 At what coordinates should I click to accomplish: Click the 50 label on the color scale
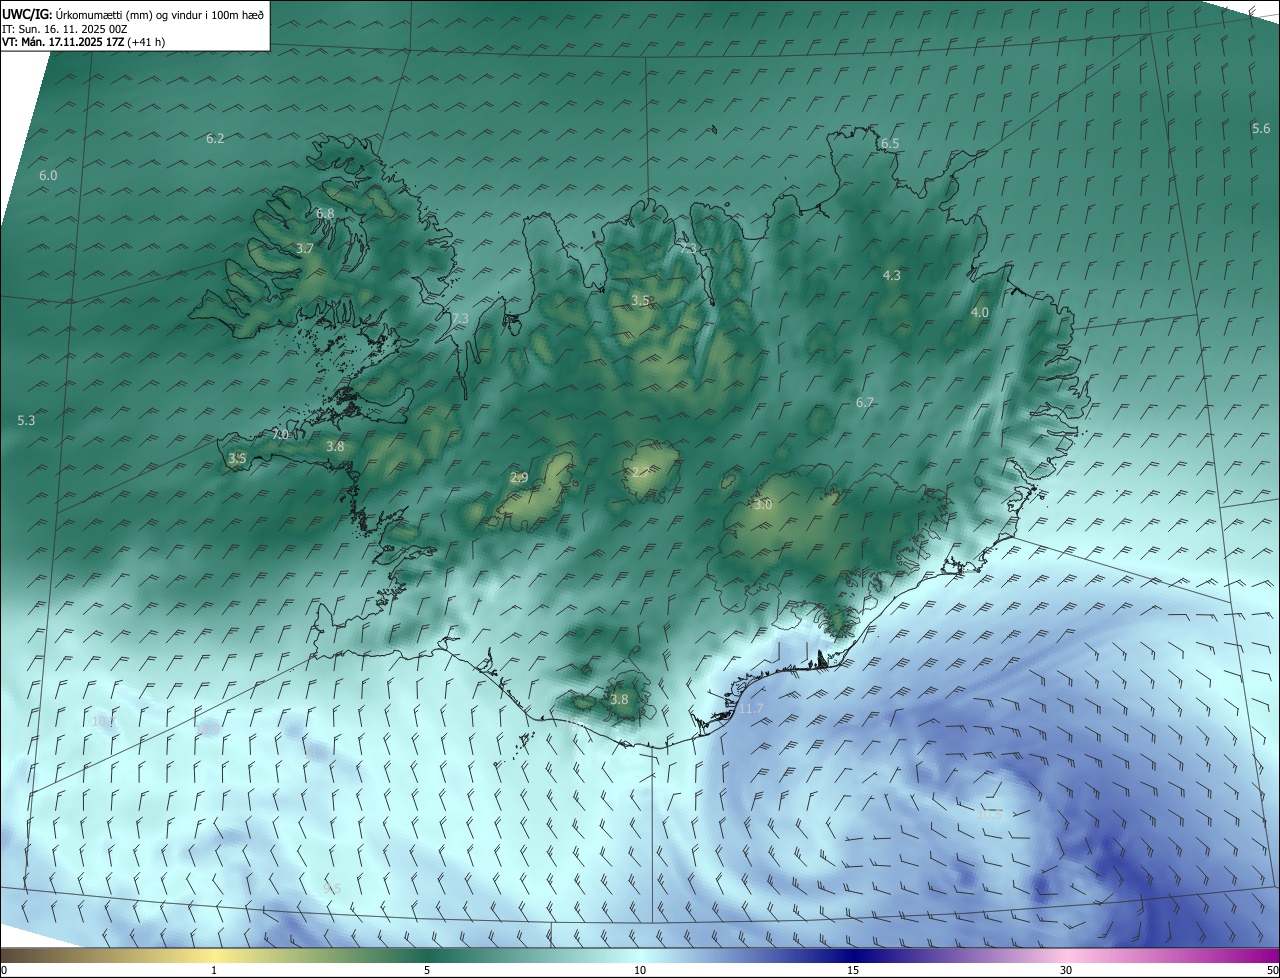tap(1272, 970)
